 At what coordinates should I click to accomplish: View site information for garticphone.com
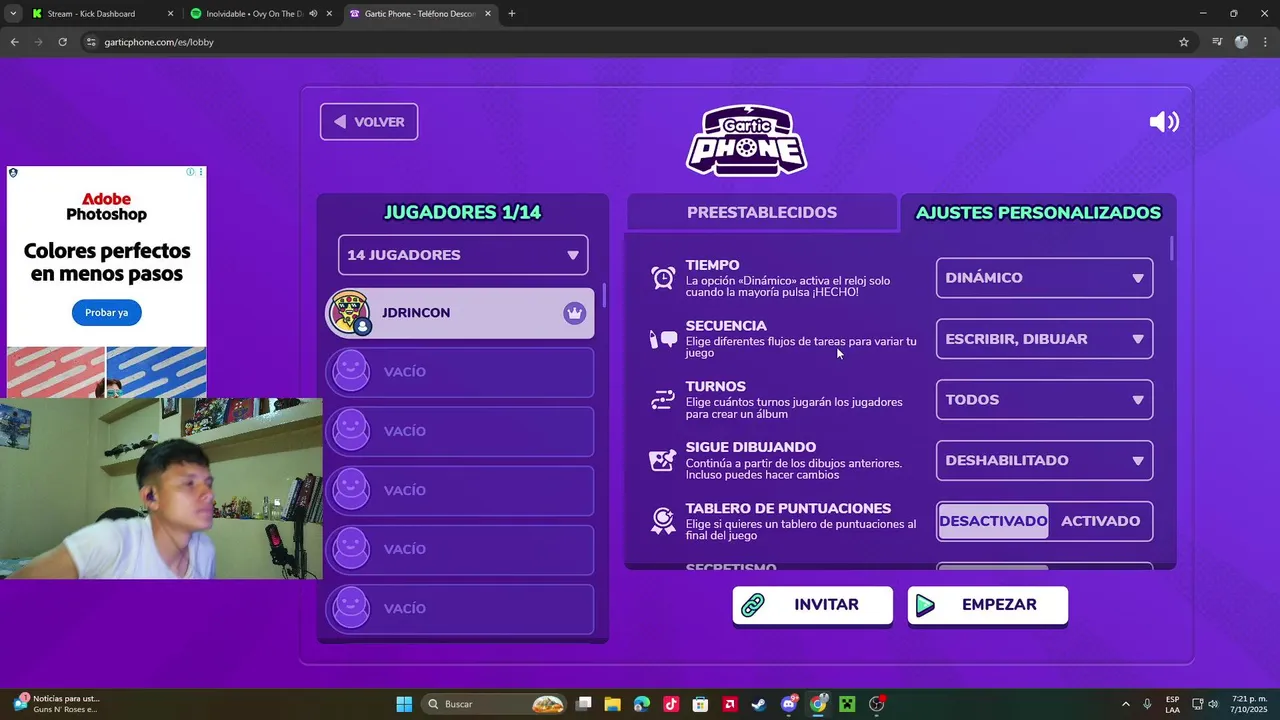[91, 42]
